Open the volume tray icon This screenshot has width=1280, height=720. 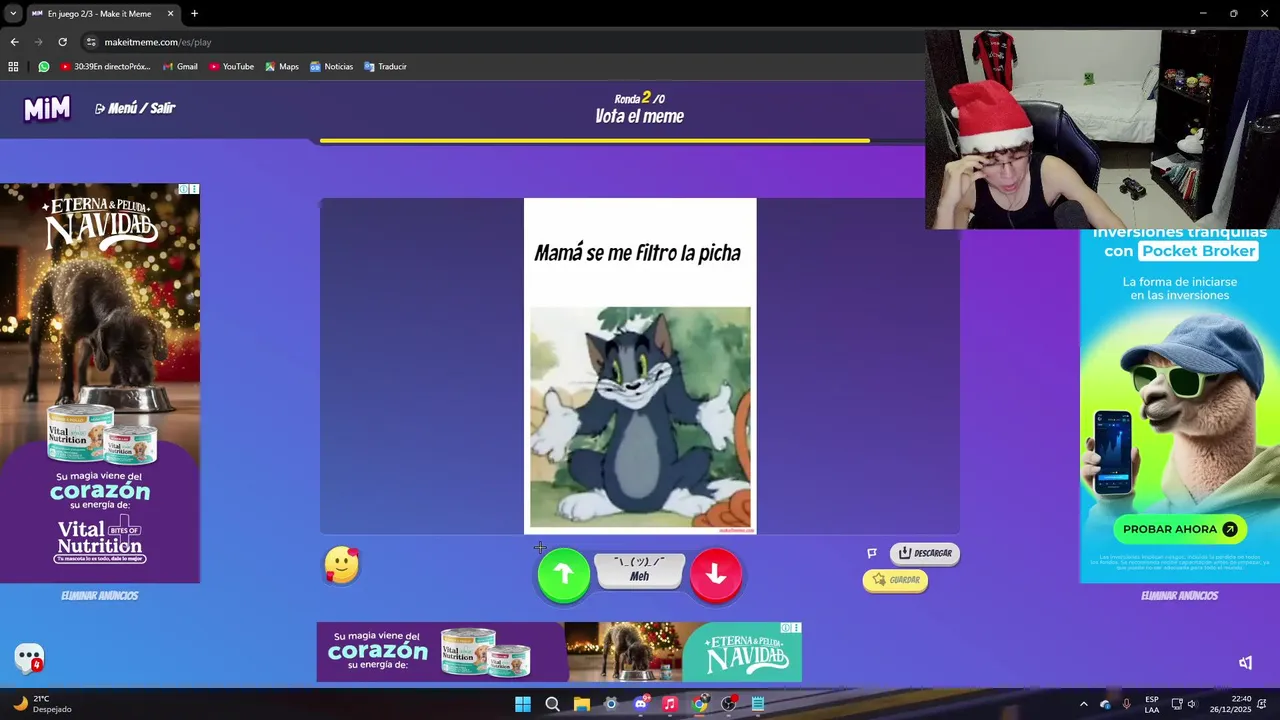pyautogui.click(x=1191, y=704)
